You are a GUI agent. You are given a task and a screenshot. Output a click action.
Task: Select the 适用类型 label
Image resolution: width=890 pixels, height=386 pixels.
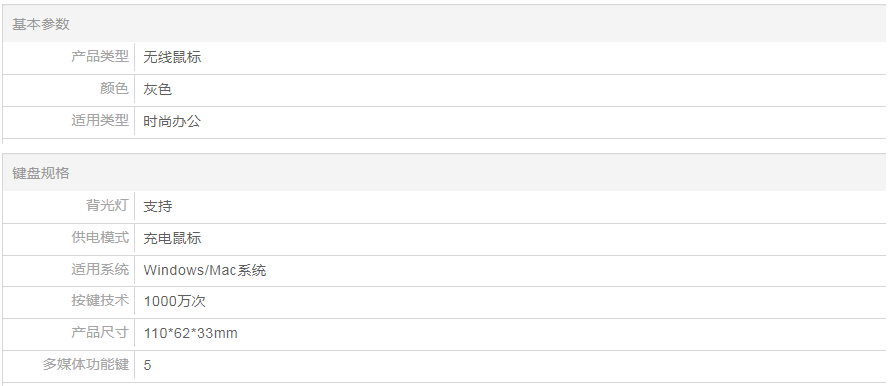100,120
